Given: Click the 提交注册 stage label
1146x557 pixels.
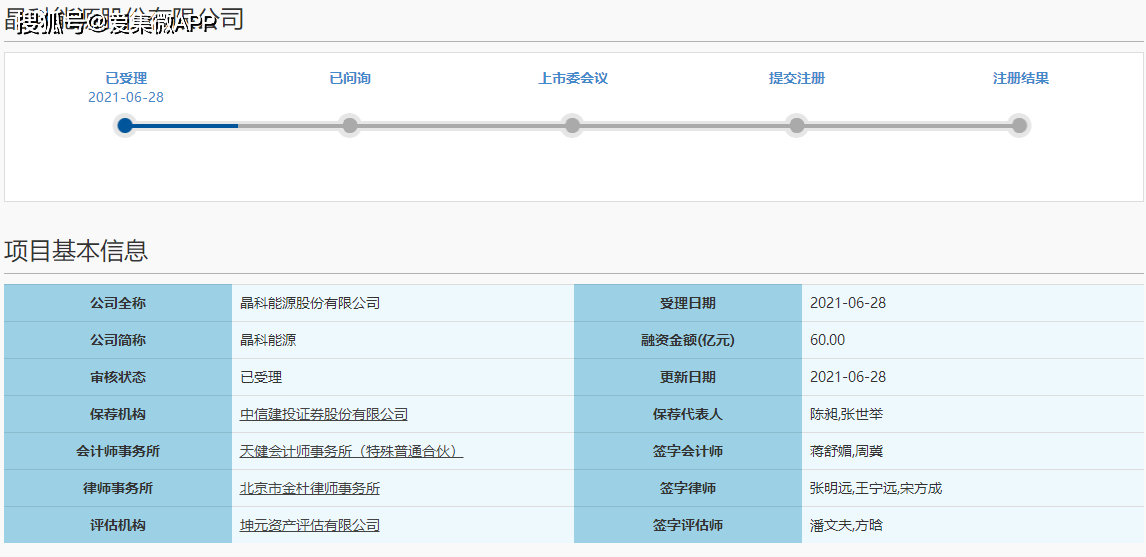Looking at the screenshot, I should point(797,78).
